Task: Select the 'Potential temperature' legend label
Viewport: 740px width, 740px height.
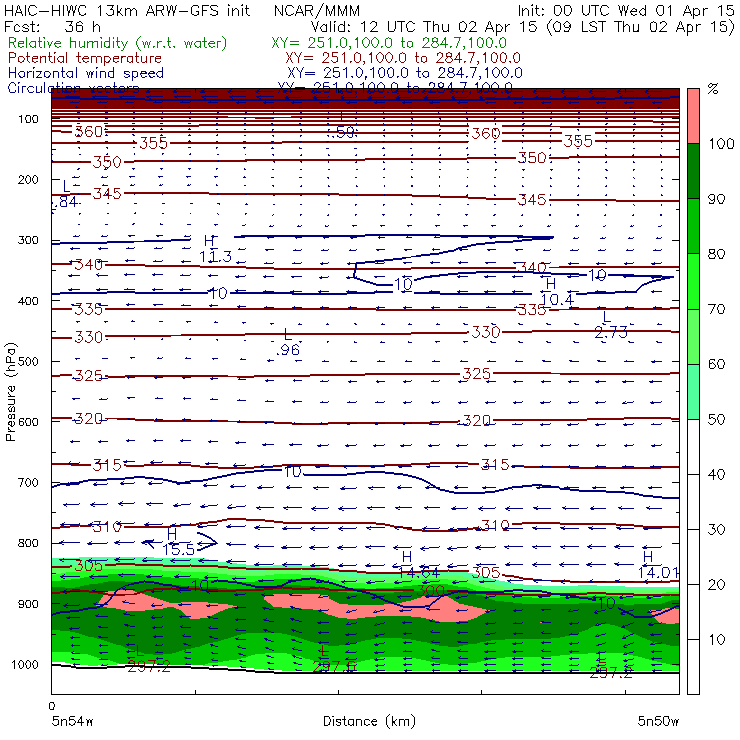Action: tap(85, 58)
